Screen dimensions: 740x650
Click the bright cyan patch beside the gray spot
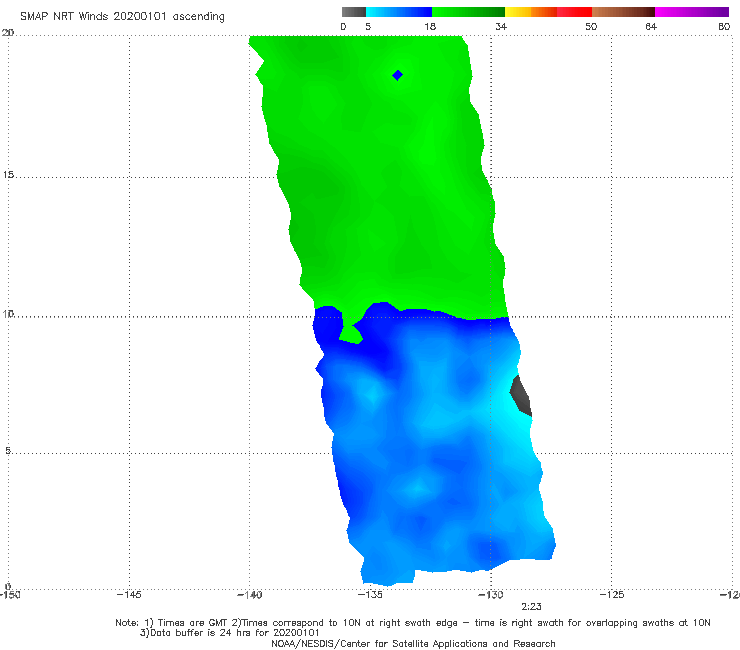pos(512,413)
